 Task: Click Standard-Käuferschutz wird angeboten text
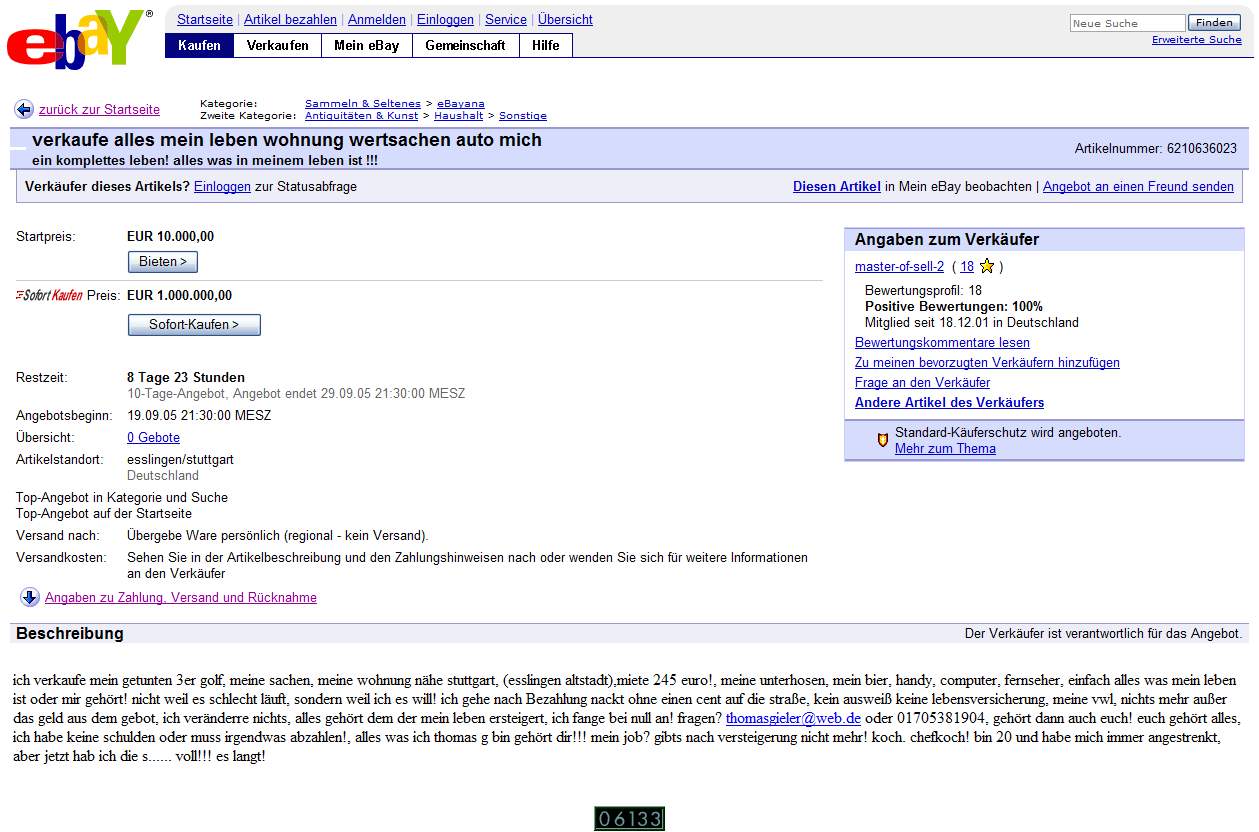click(x=1008, y=433)
